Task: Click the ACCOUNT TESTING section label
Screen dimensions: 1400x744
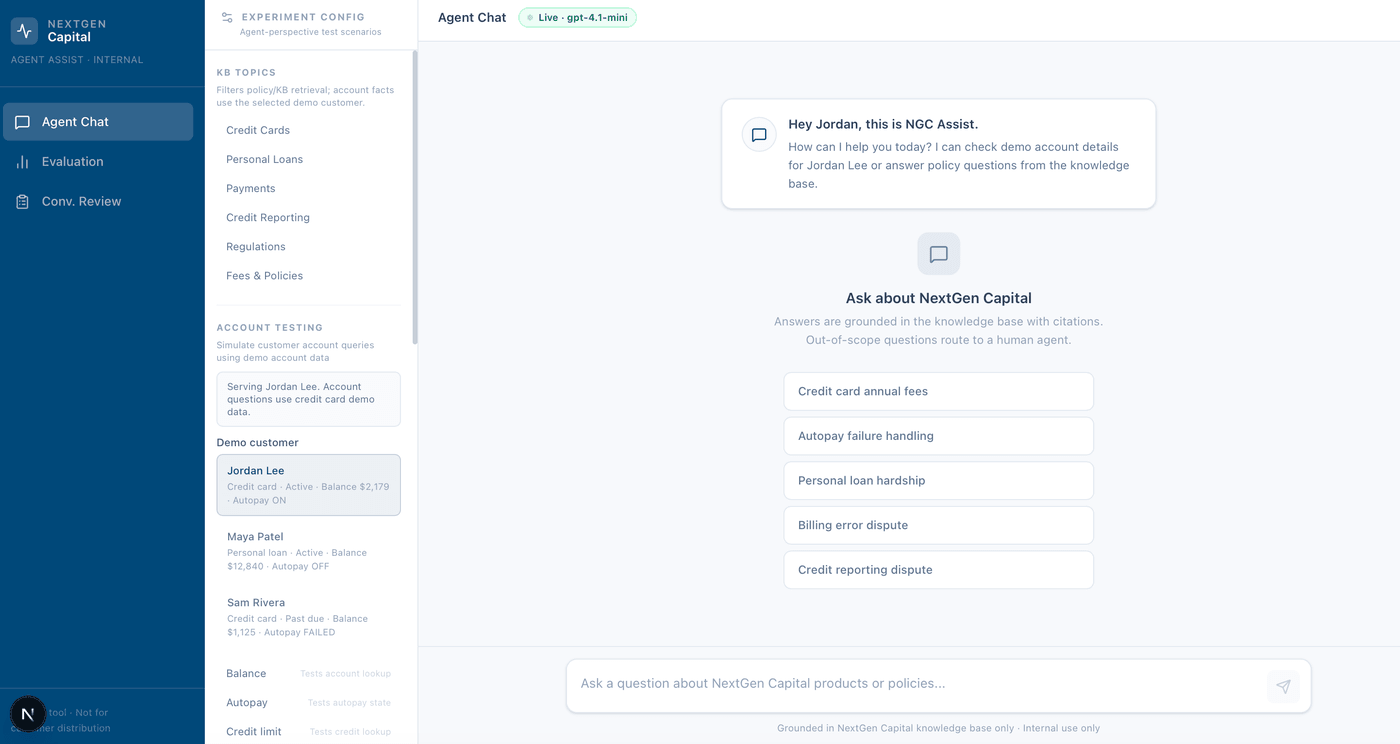Action: coord(270,328)
